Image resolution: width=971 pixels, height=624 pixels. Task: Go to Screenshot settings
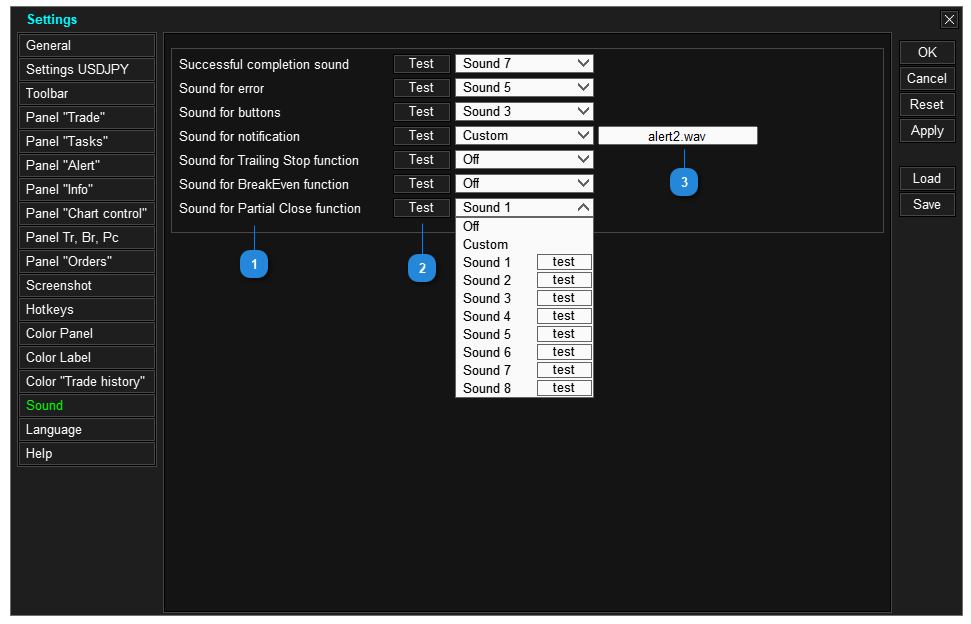click(x=87, y=285)
